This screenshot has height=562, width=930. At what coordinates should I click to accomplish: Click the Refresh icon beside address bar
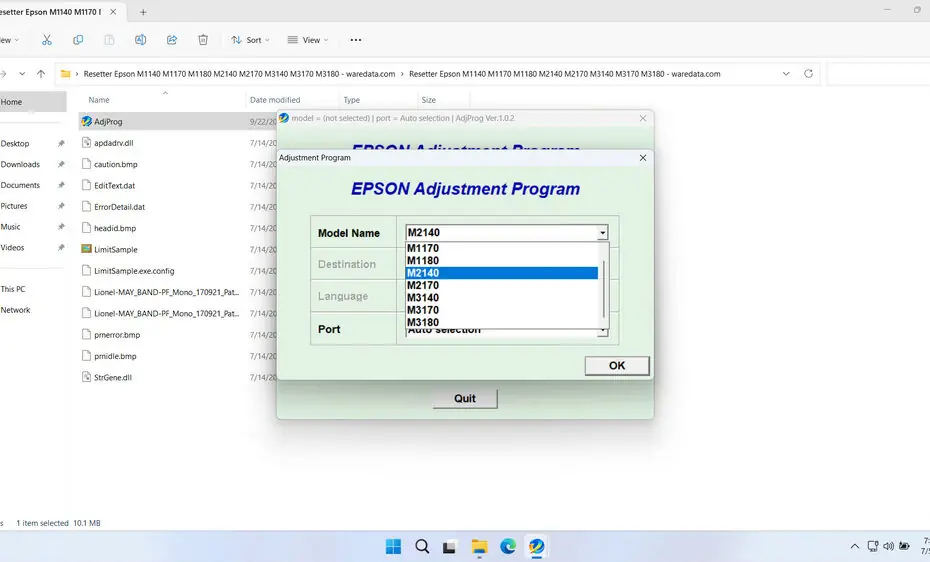tap(808, 74)
